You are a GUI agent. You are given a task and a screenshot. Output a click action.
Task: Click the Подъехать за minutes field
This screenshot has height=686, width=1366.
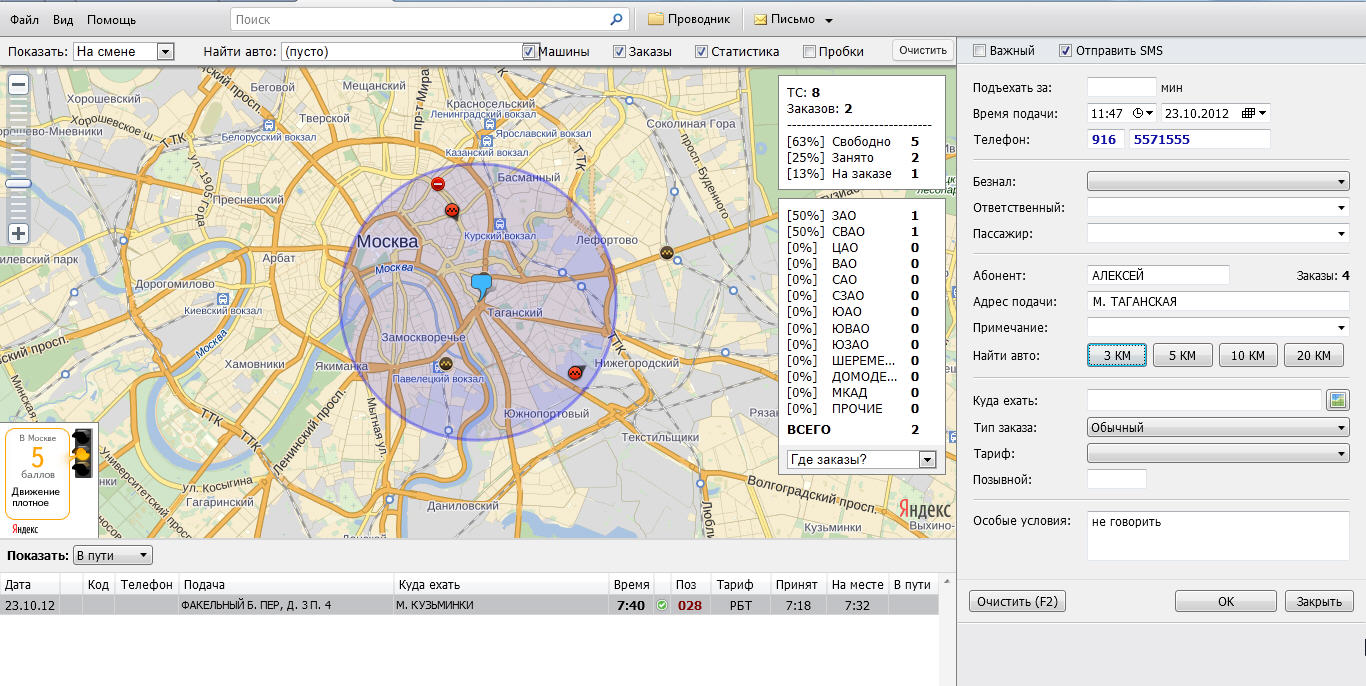coord(1121,87)
